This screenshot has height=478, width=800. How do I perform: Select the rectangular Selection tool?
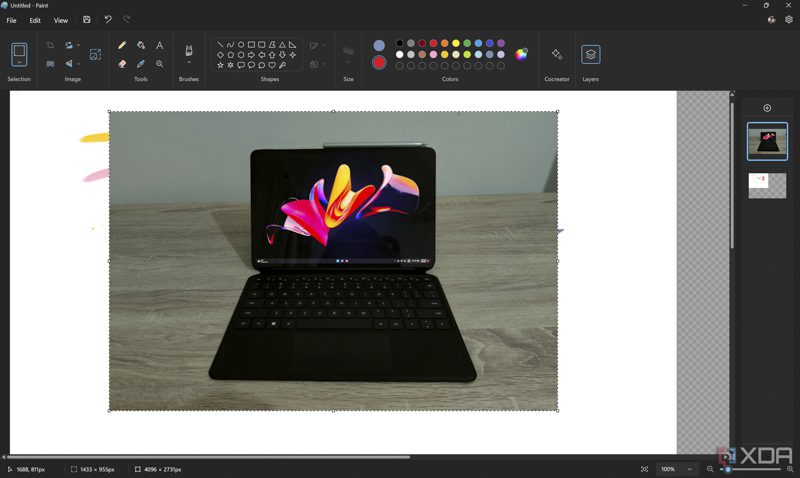click(x=19, y=51)
